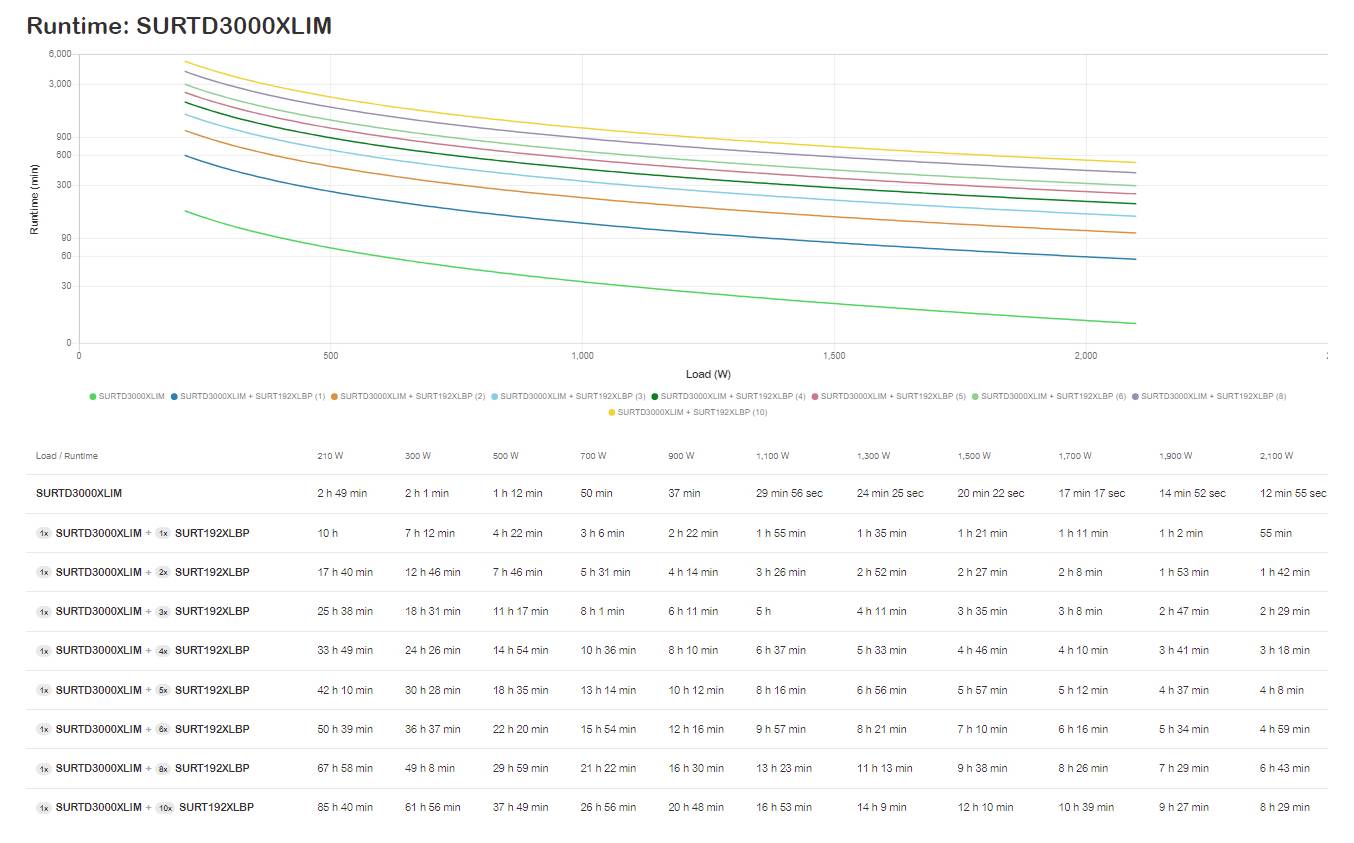Select the '2,100 W' column header

[x=1276, y=456]
